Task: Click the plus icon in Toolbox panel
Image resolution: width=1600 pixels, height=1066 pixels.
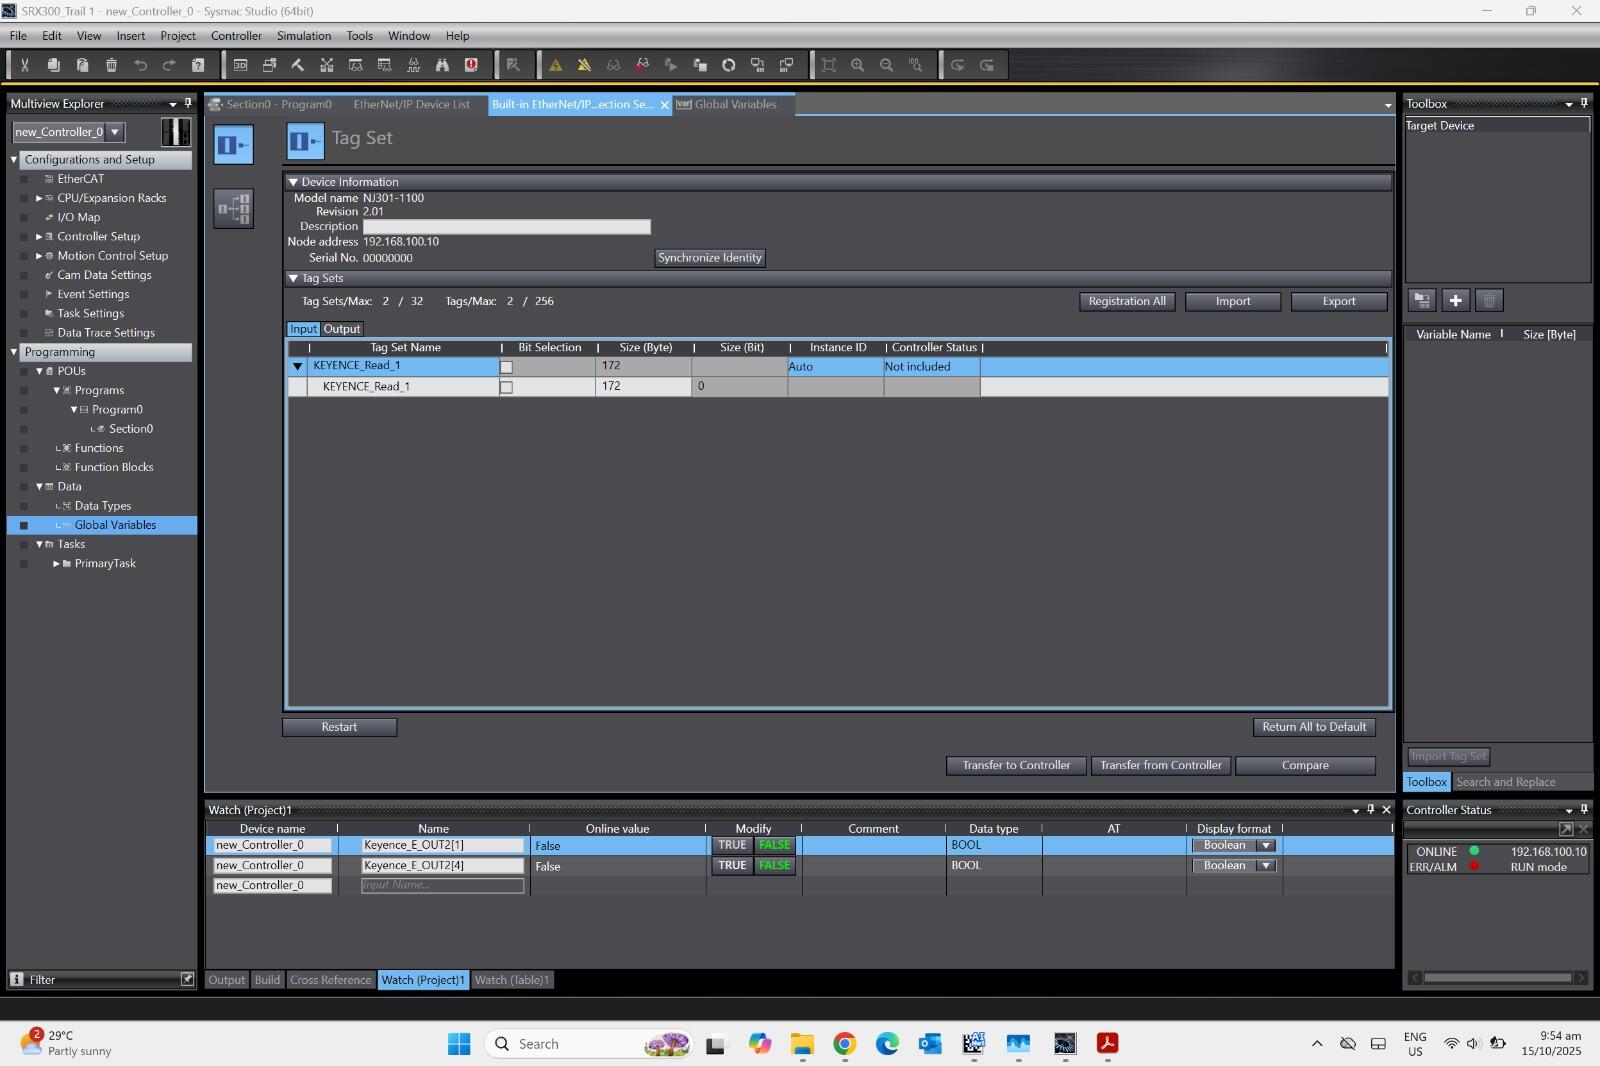Action: click(1456, 300)
